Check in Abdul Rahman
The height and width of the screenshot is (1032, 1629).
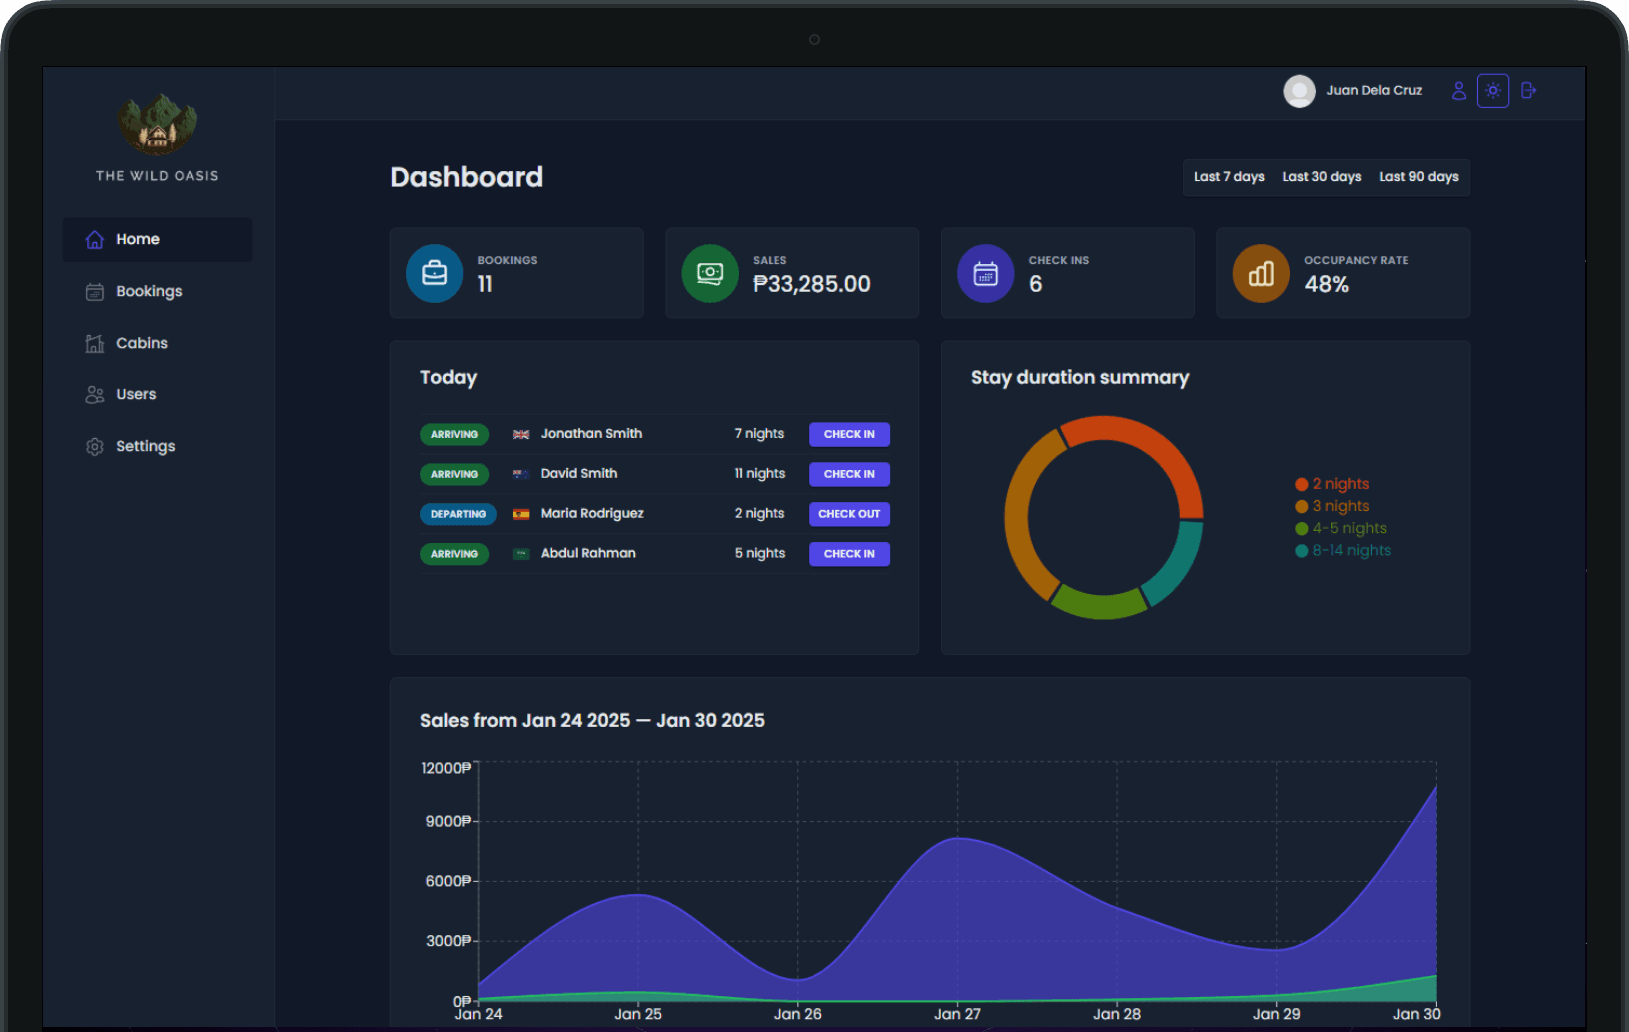click(849, 554)
